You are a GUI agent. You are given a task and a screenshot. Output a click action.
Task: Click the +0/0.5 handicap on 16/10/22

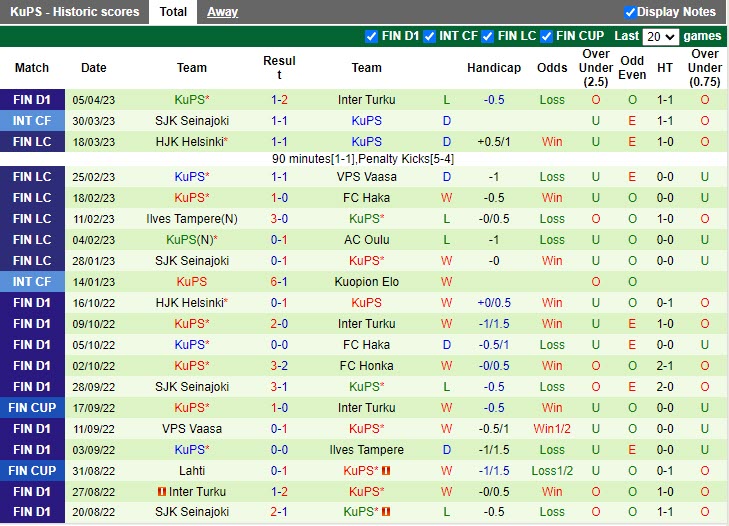click(494, 303)
